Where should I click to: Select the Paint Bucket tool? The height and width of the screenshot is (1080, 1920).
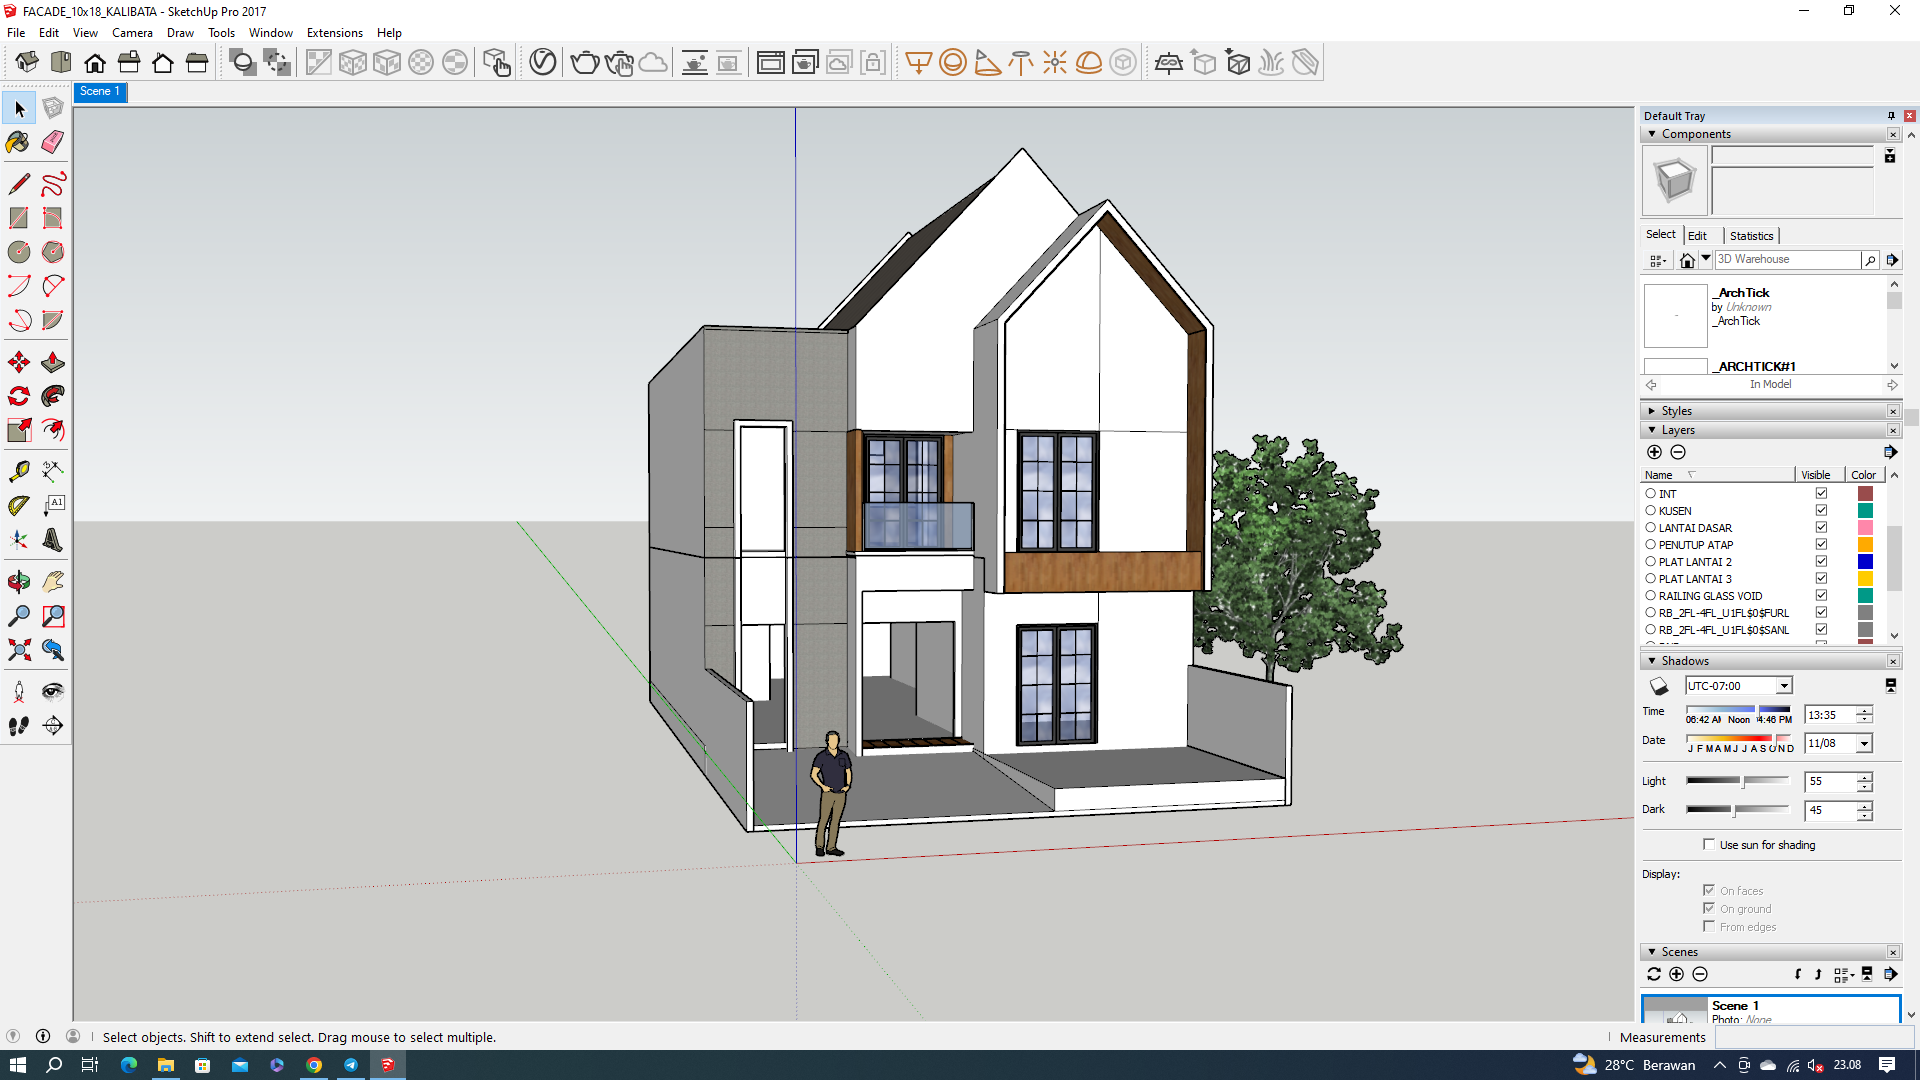pyautogui.click(x=18, y=142)
